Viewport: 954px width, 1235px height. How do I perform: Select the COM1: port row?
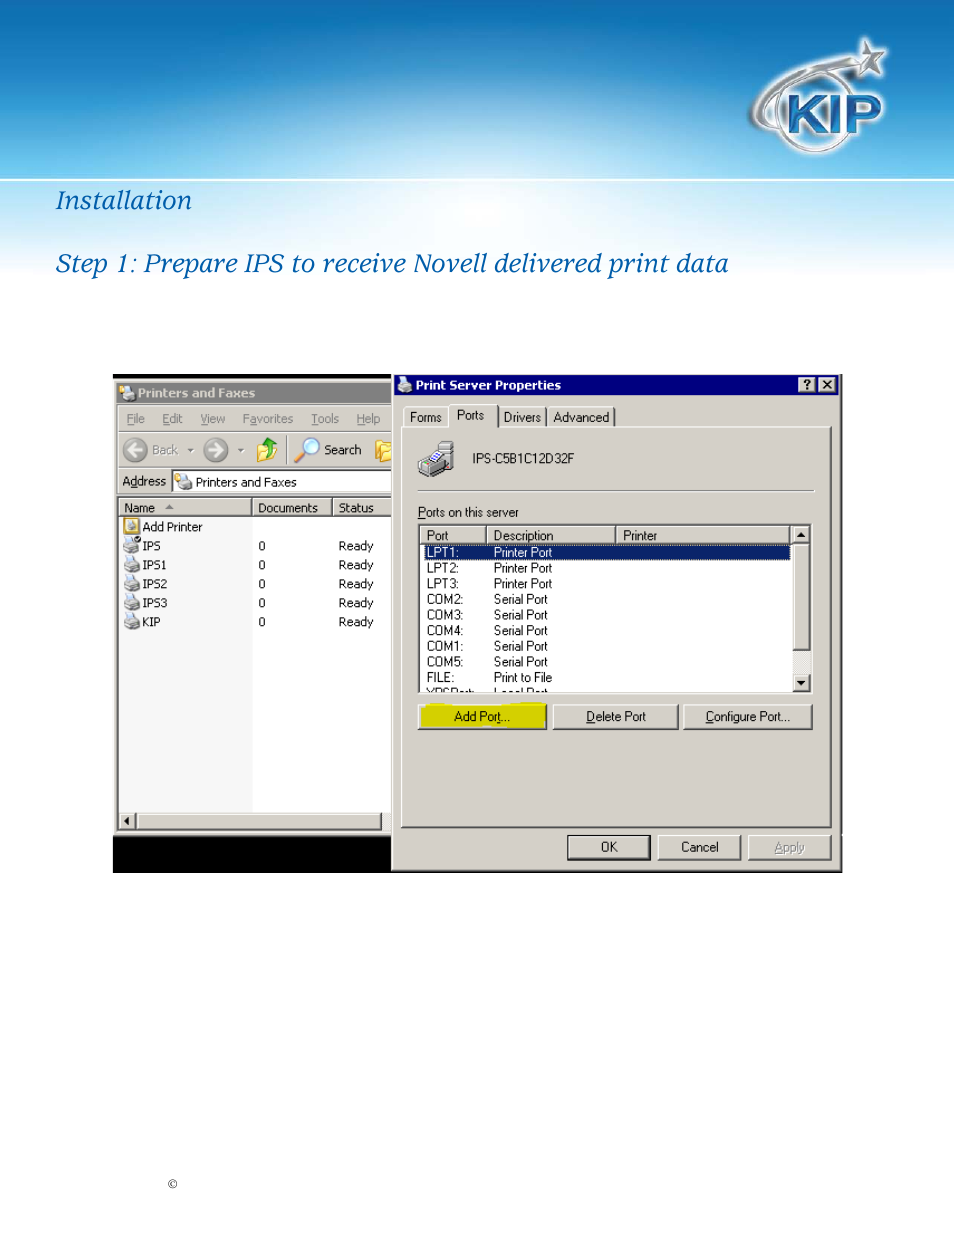pyautogui.click(x=606, y=646)
